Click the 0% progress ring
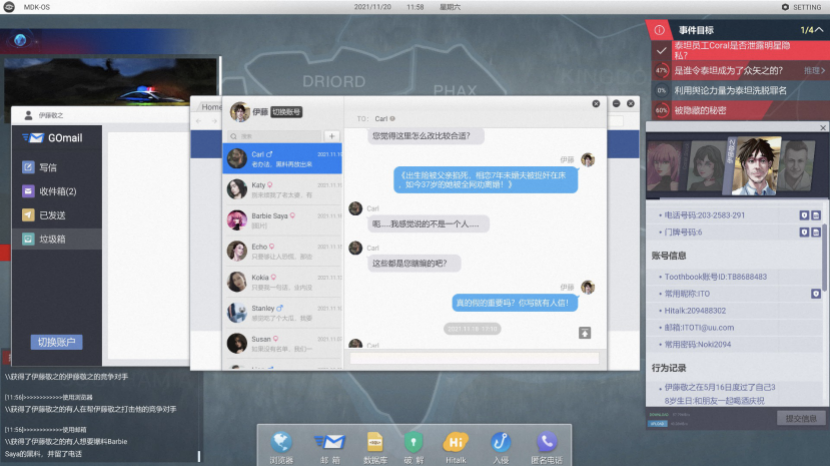 coord(661,91)
